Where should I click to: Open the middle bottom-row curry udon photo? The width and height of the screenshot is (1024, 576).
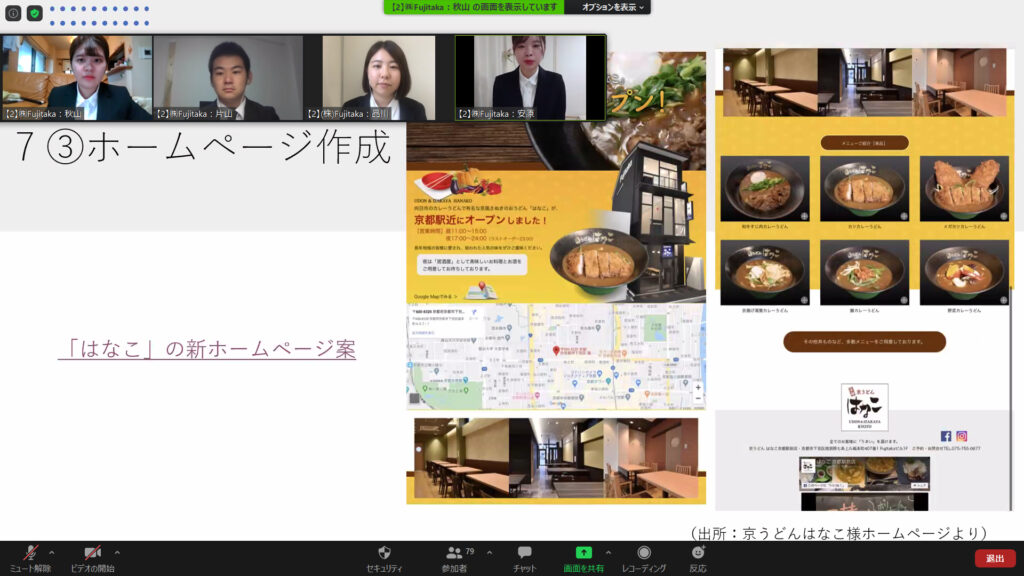pos(864,272)
